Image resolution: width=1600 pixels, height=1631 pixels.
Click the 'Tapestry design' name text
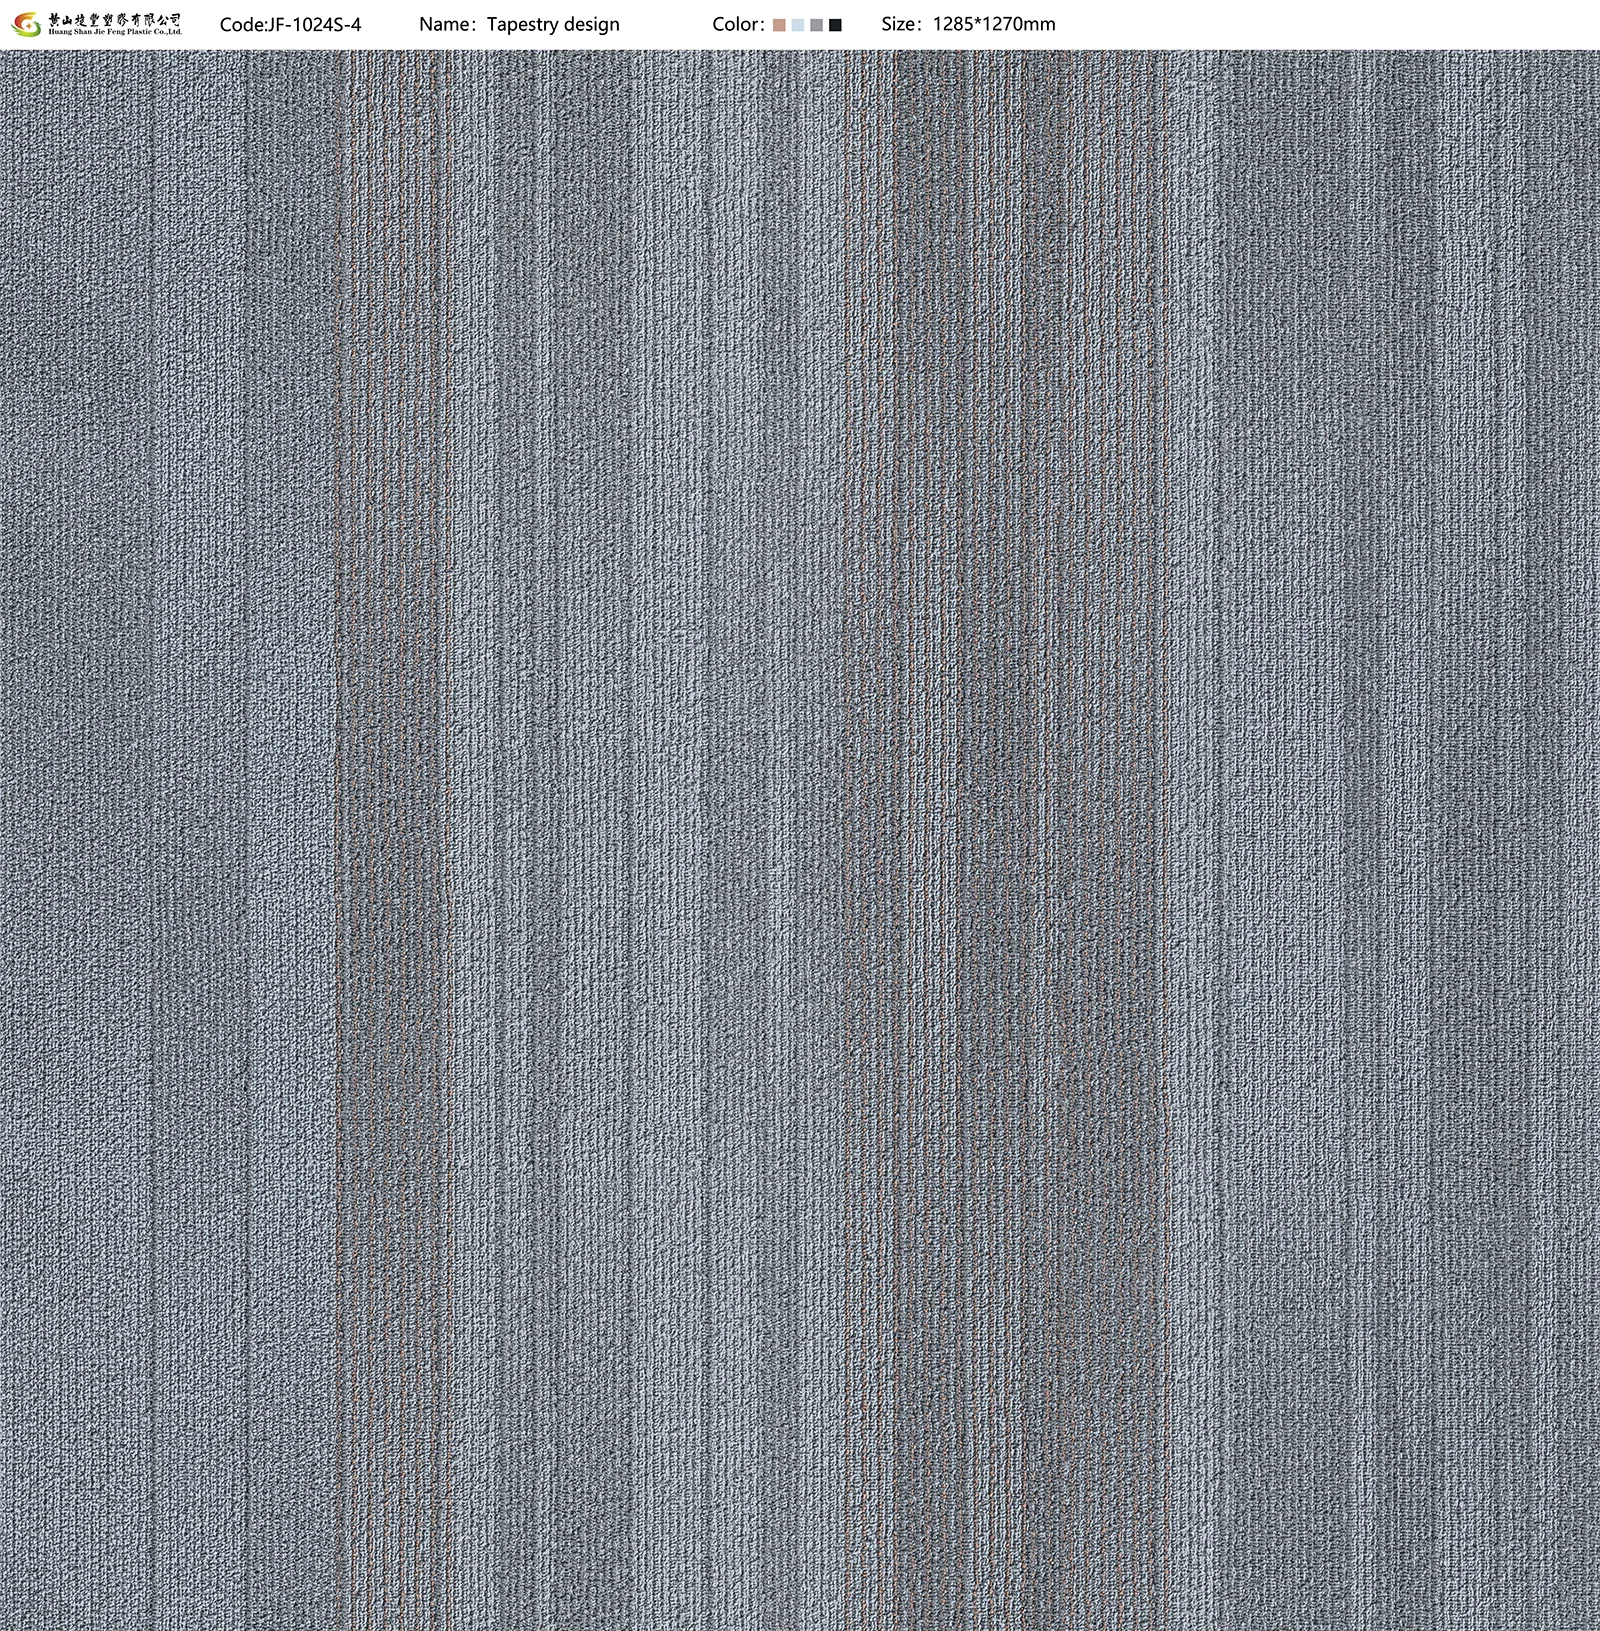tap(553, 25)
